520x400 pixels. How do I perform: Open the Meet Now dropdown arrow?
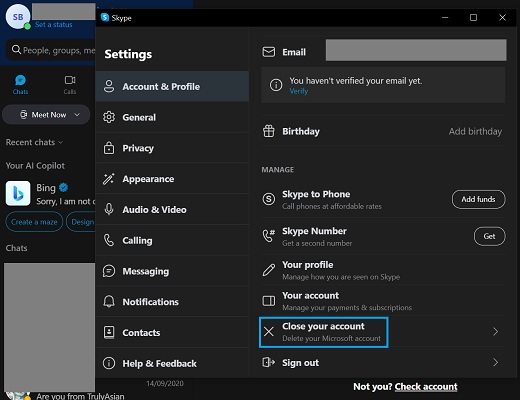click(77, 115)
